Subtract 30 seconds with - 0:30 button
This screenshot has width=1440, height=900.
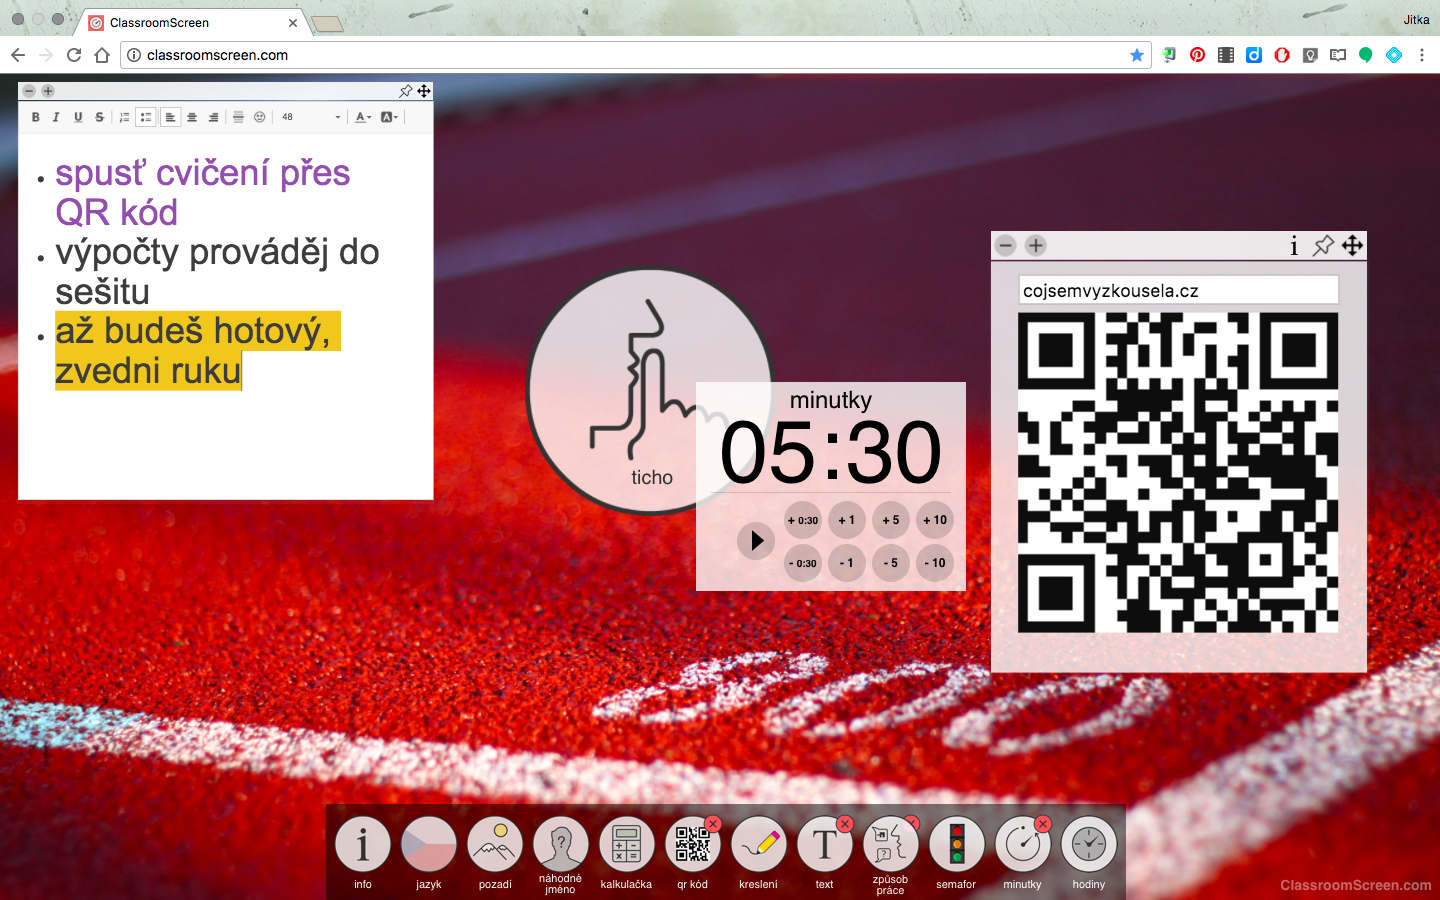(803, 563)
